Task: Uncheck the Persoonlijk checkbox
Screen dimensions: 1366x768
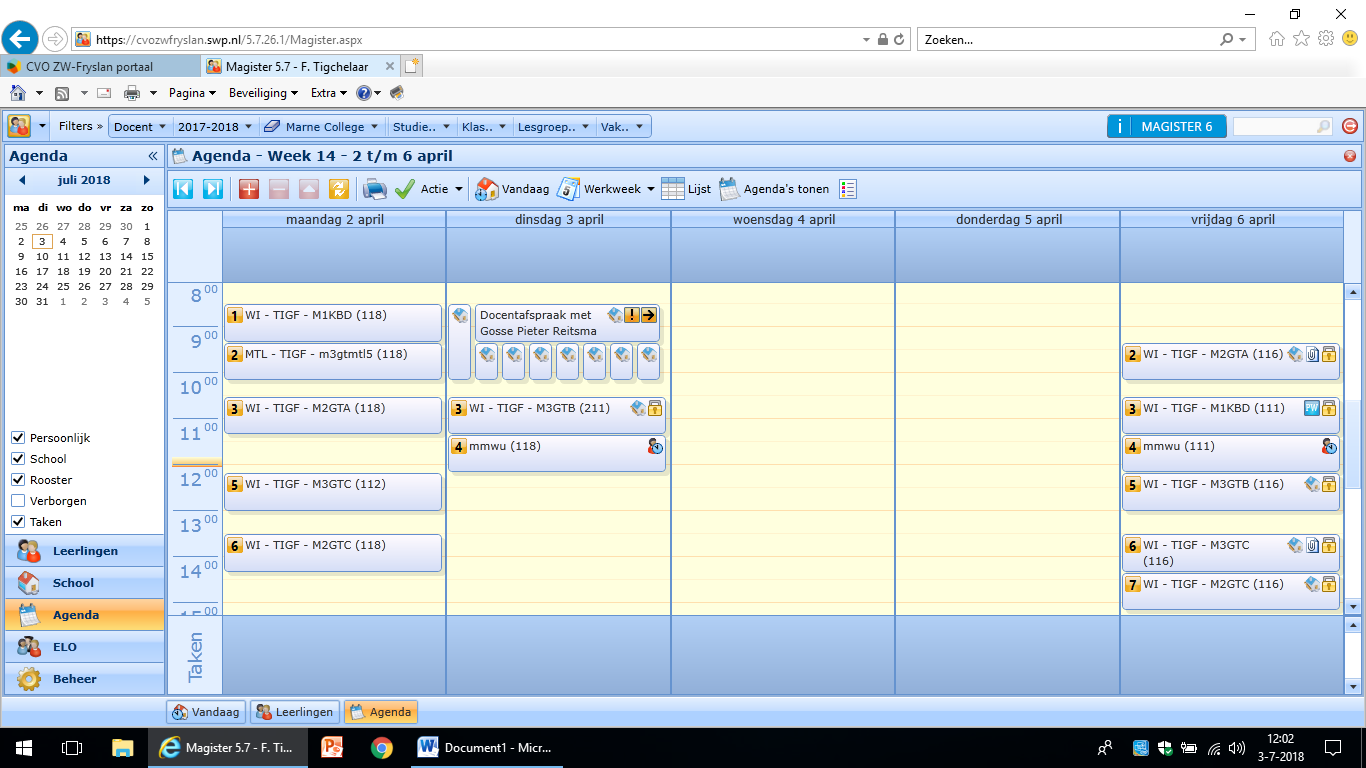Action: pyautogui.click(x=18, y=438)
